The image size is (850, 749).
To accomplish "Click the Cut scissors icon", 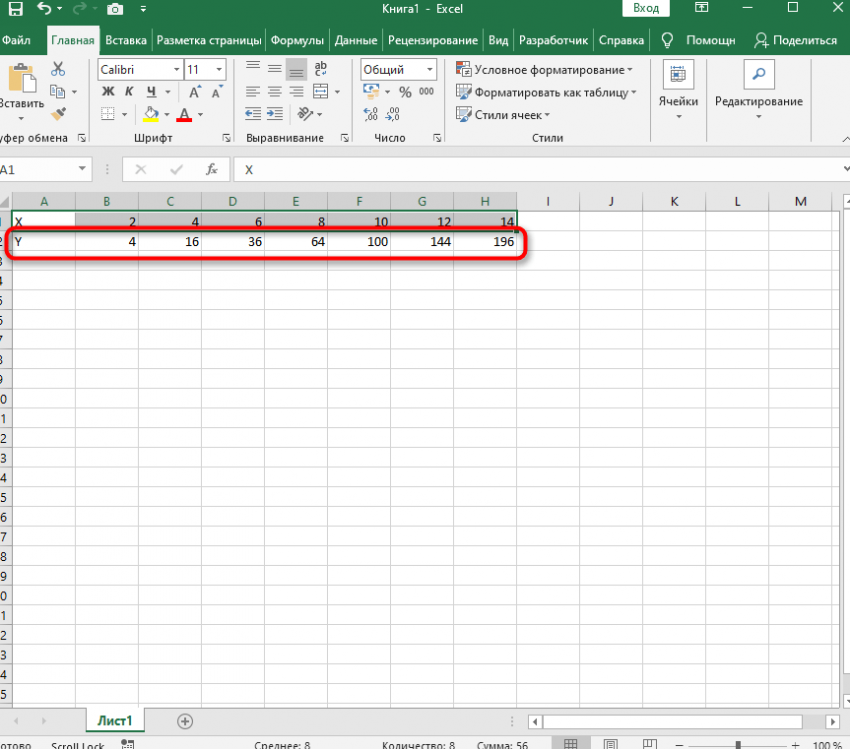I will (58, 70).
